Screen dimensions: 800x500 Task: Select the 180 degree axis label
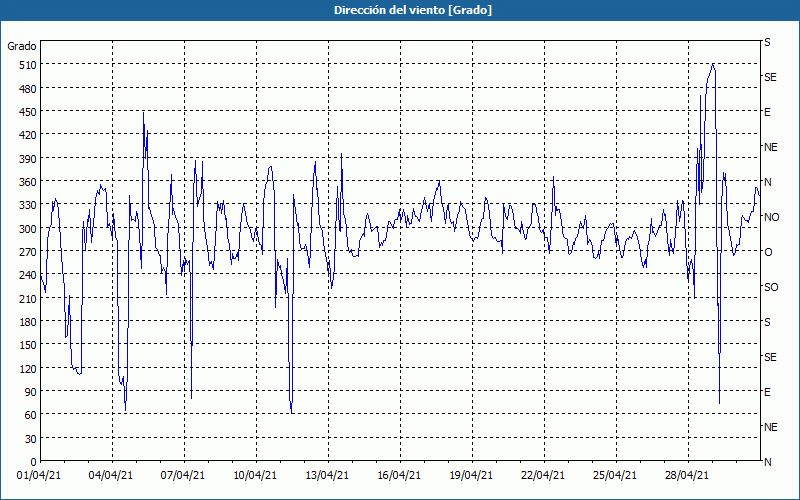(28, 322)
